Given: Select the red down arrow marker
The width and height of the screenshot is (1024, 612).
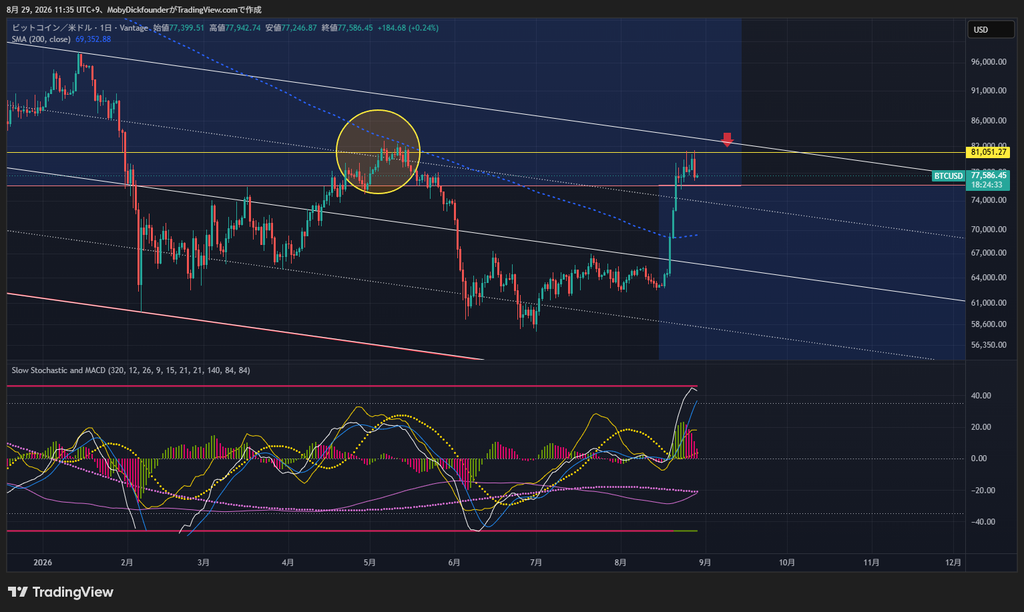Looking at the screenshot, I should coord(727,140).
